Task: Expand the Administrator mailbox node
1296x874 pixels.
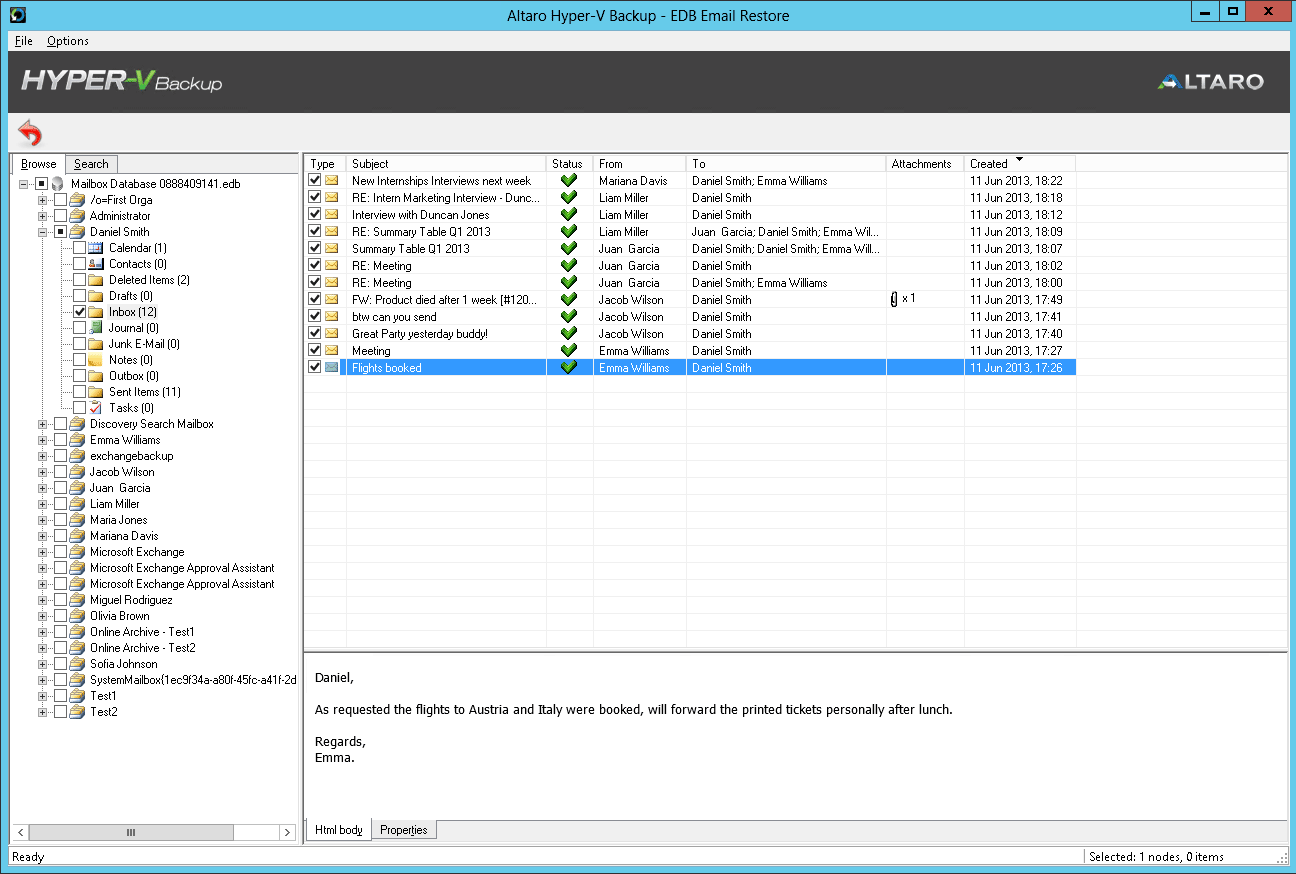Action: [42, 216]
